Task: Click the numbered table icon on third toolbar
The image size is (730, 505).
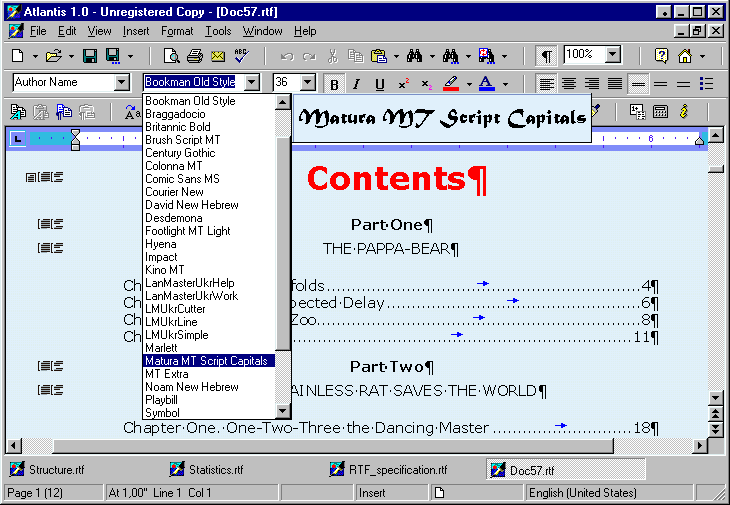Action: 637,111
